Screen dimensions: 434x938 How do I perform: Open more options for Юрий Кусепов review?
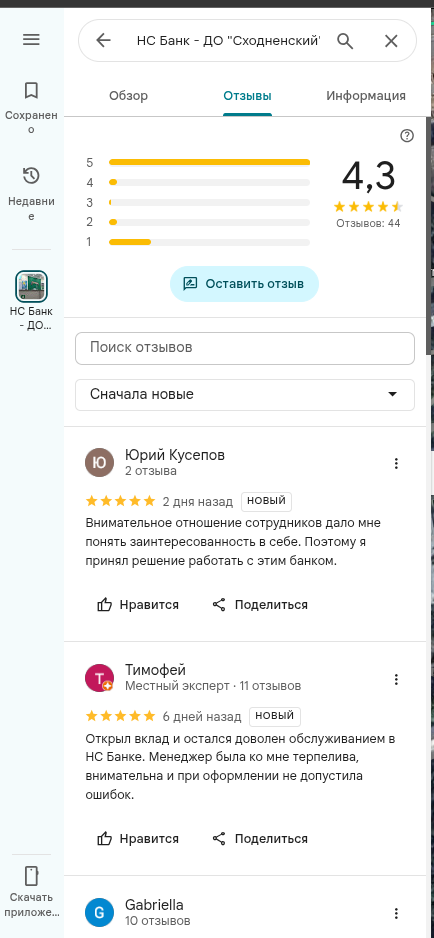pos(396,463)
